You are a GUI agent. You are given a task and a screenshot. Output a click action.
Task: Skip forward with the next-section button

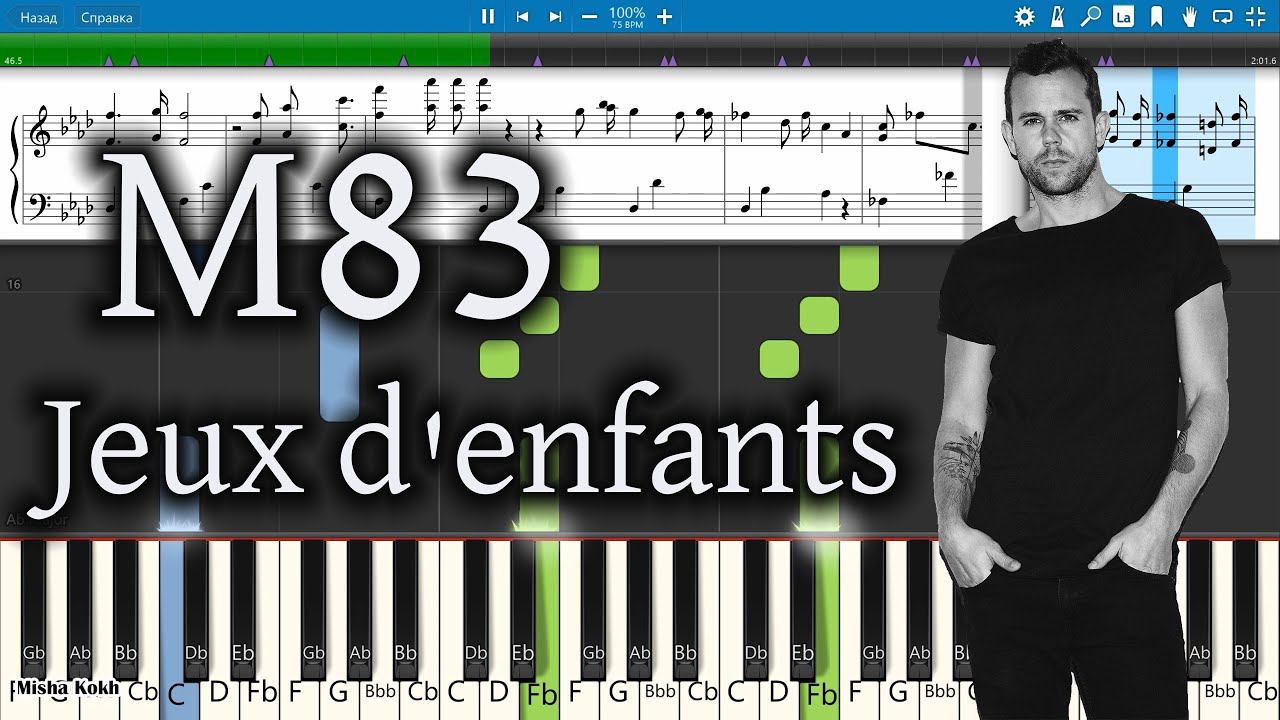pyautogui.click(x=555, y=16)
